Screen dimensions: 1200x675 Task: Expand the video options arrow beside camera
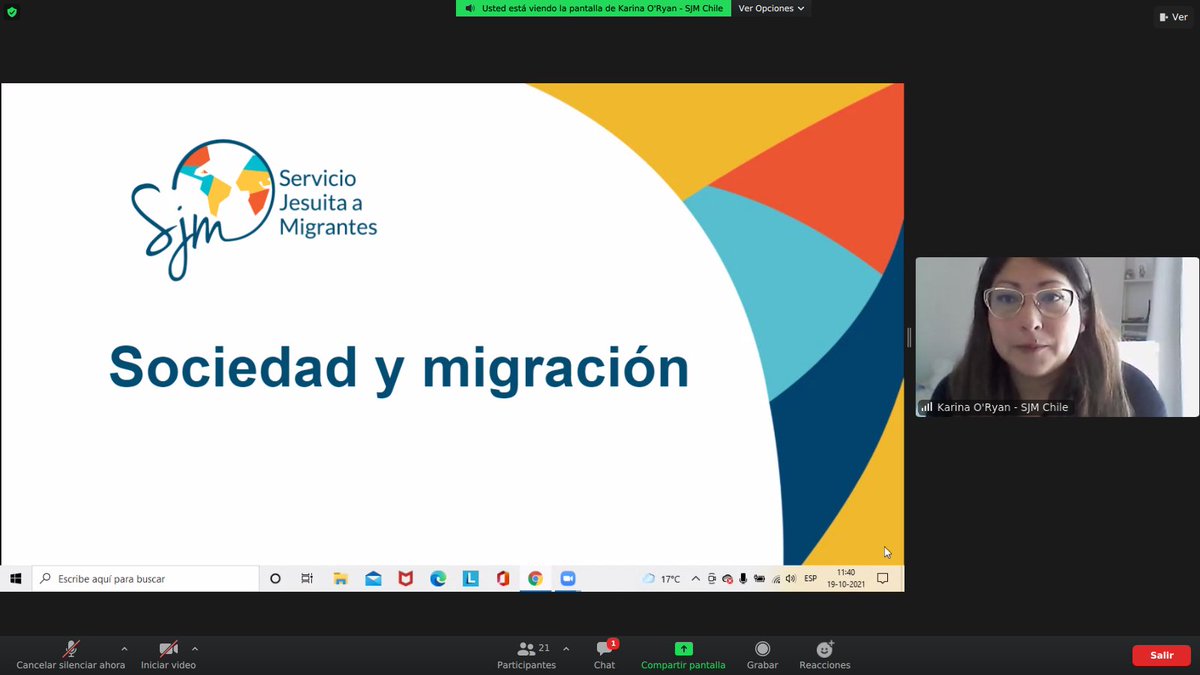coord(194,648)
